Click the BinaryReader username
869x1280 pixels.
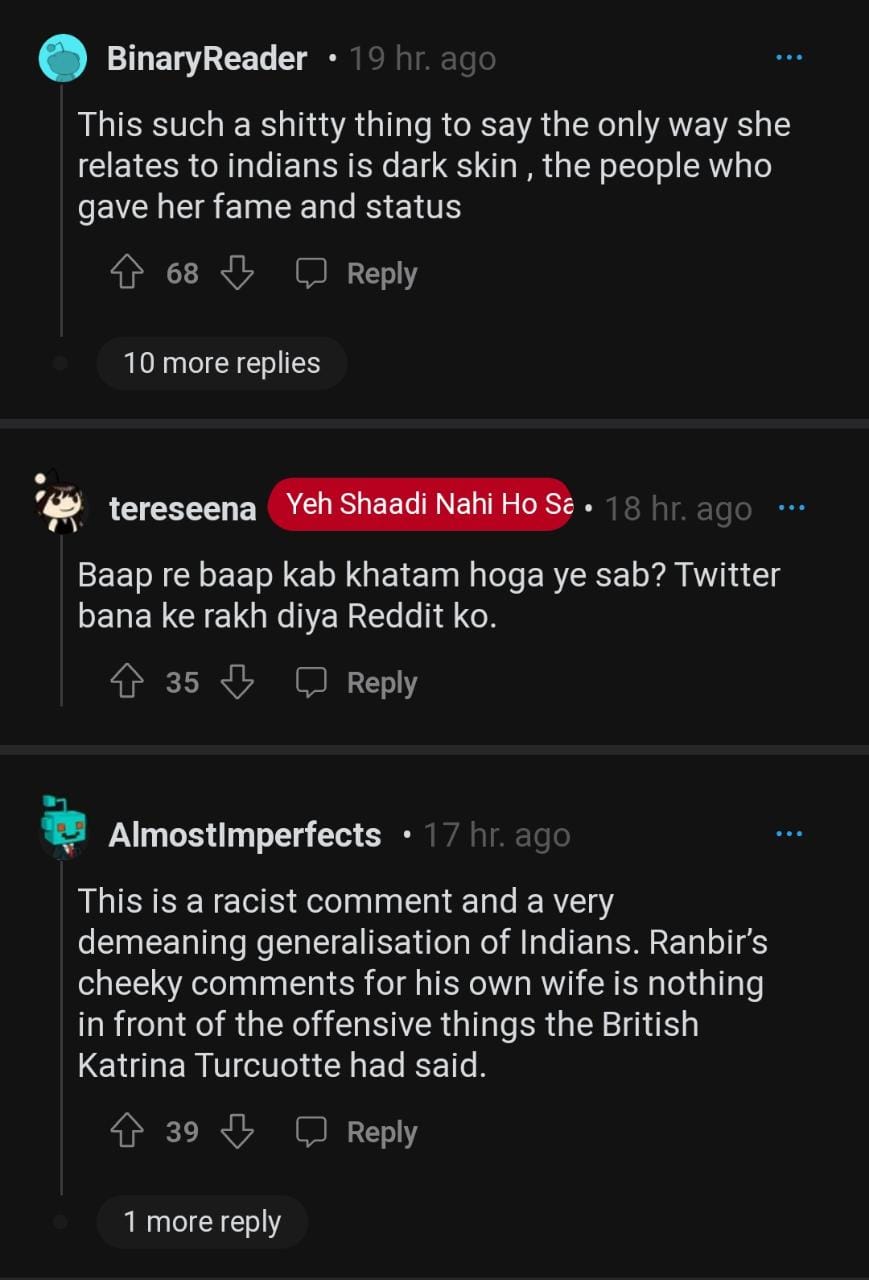(206, 59)
